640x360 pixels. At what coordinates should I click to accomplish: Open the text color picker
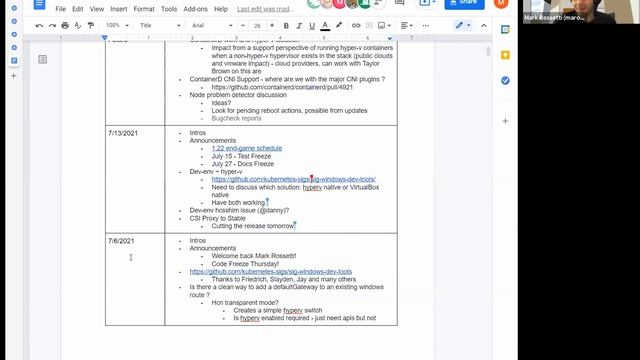pos(325,26)
